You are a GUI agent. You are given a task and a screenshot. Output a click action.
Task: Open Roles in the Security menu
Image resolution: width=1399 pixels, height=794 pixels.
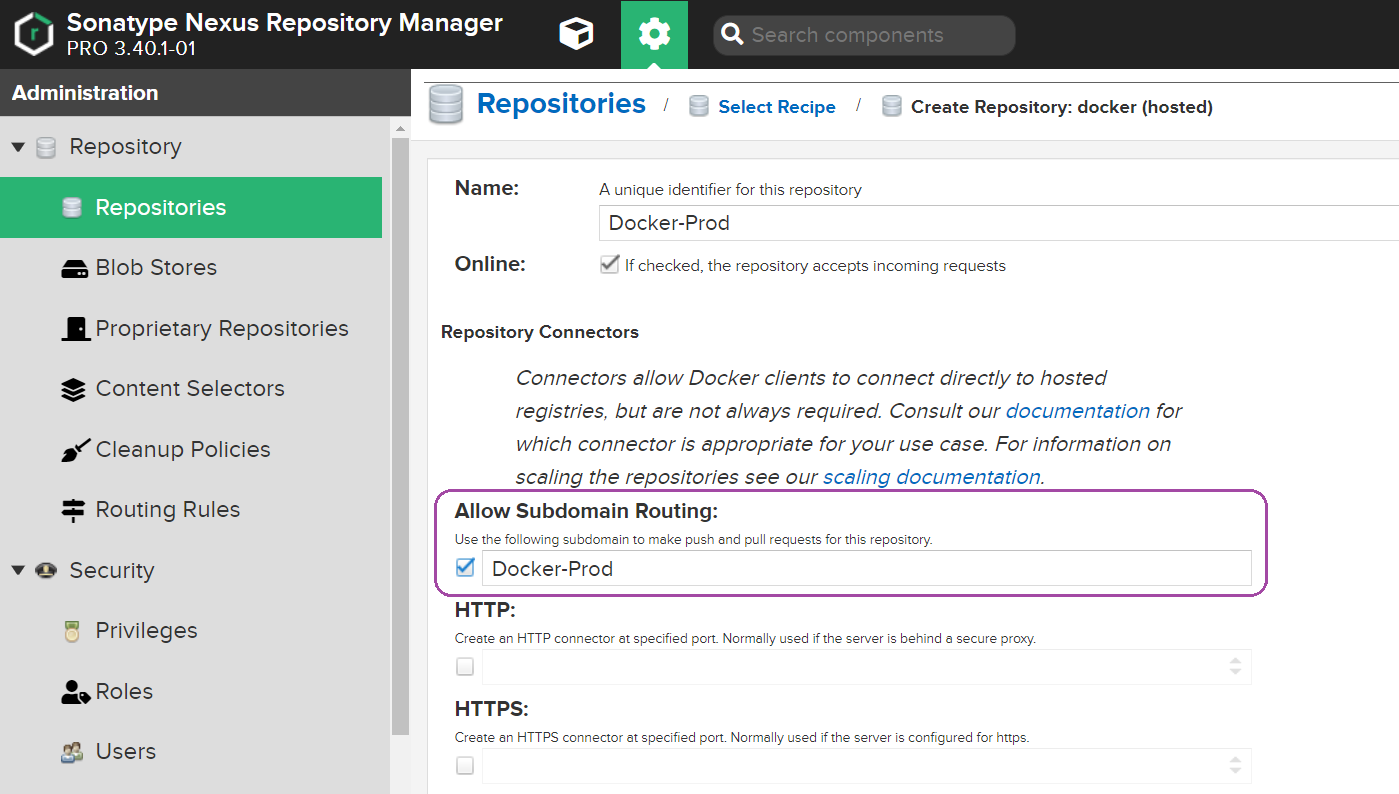pos(124,692)
